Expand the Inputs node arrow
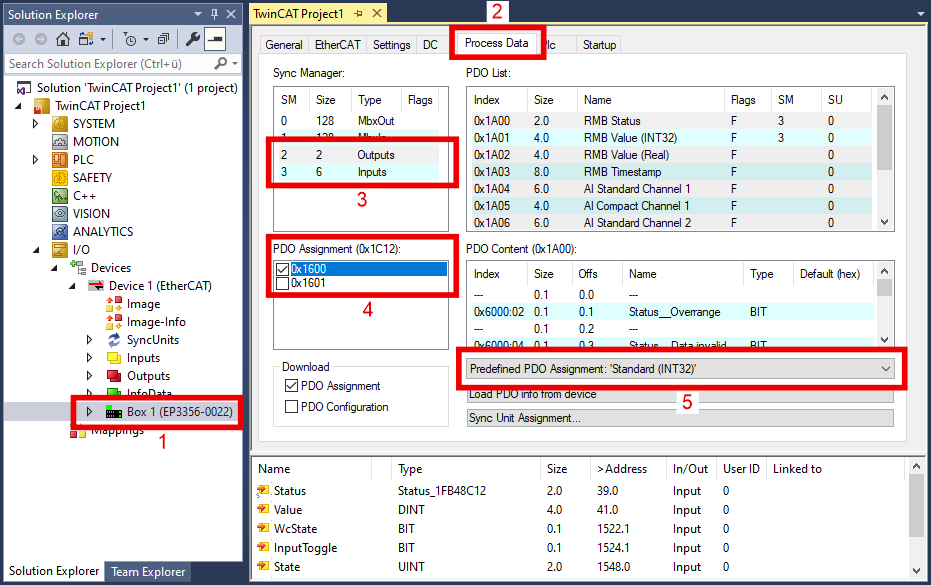The image size is (931, 585). point(89,358)
